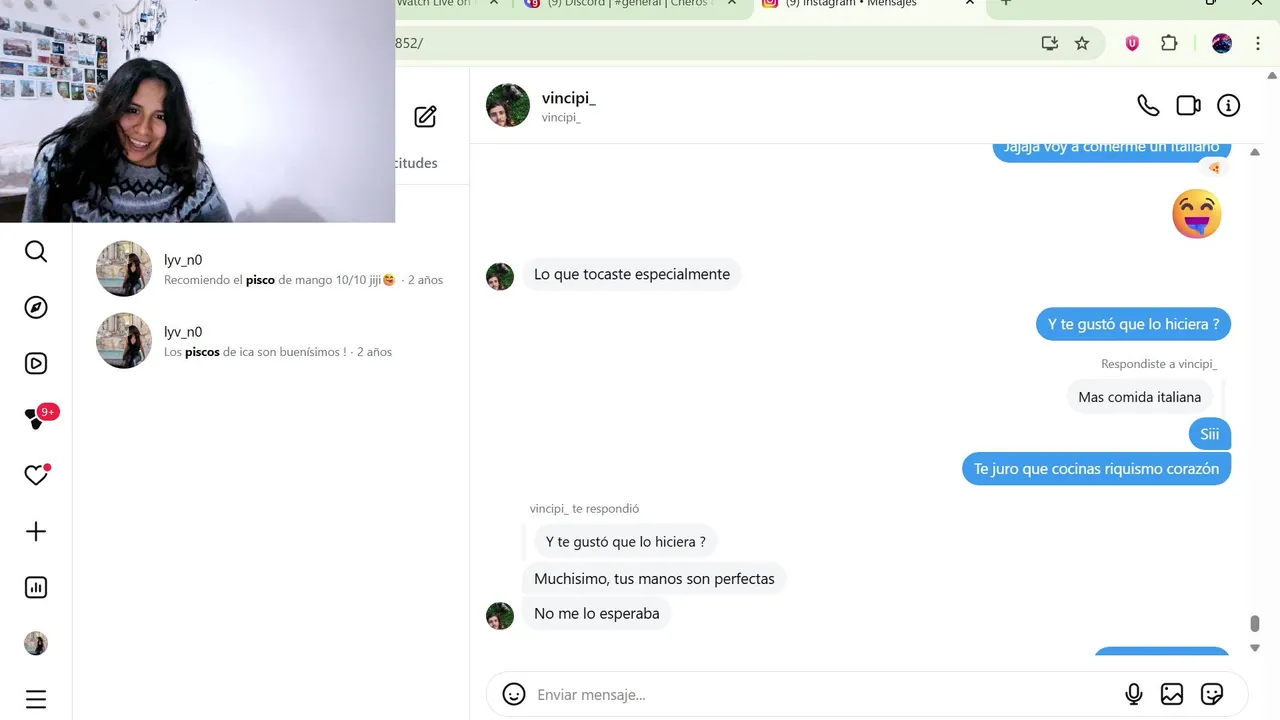Click the chat scrollbar down arrow
This screenshot has width=1280, height=720.
click(x=1255, y=648)
